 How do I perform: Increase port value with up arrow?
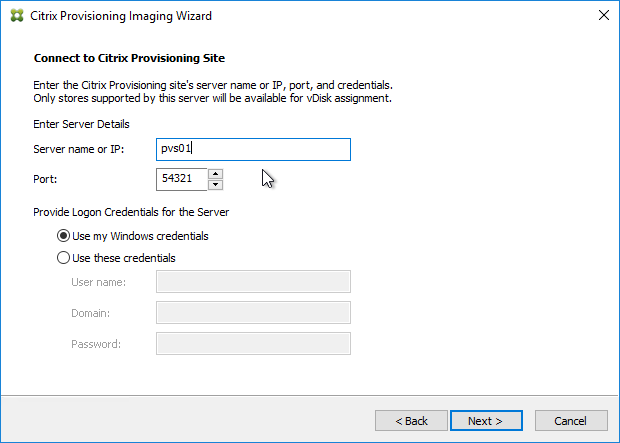point(215,174)
